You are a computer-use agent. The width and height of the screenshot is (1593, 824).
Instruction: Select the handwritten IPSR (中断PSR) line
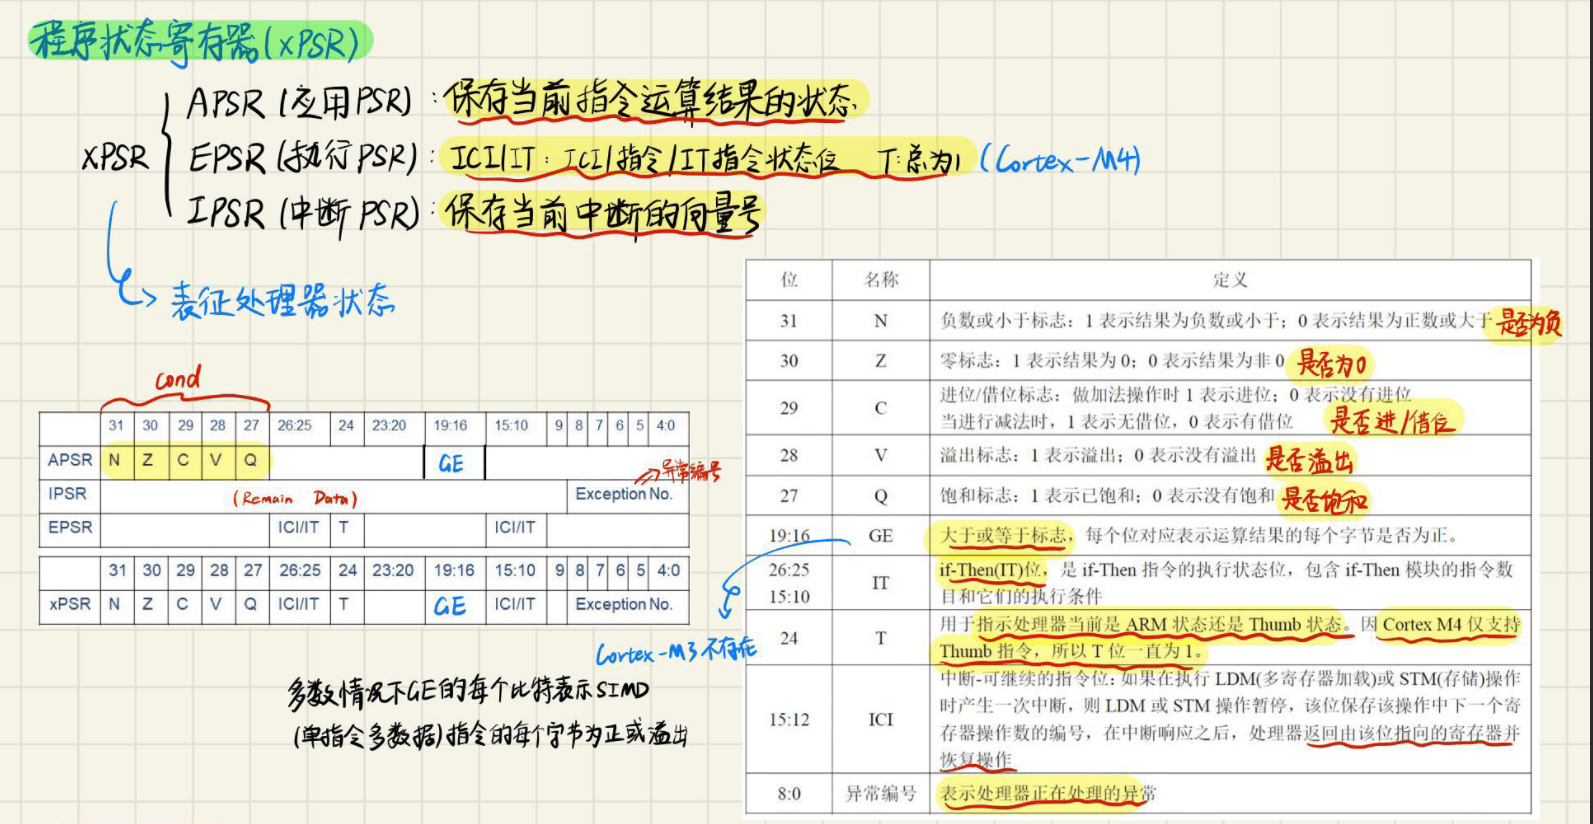coord(303,213)
